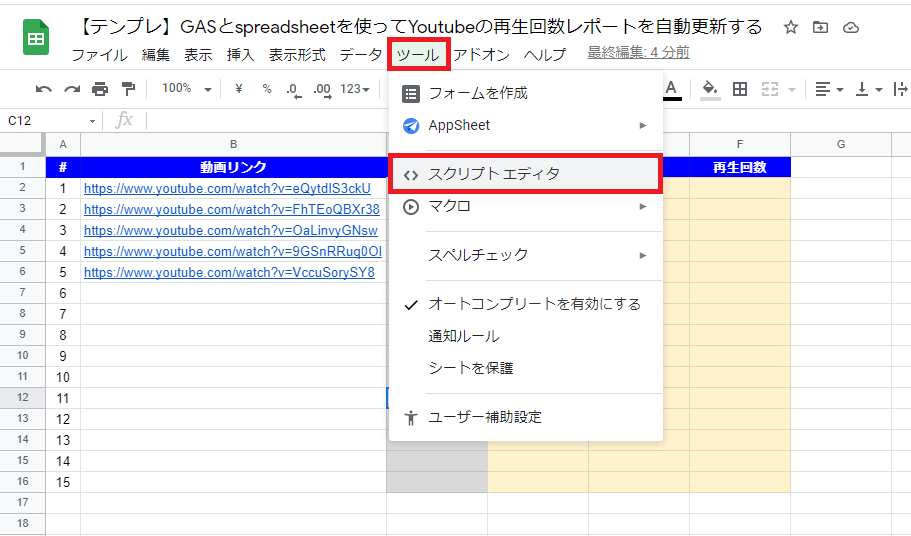
Task: Select column F header
Action: pyautogui.click(x=740, y=145)
